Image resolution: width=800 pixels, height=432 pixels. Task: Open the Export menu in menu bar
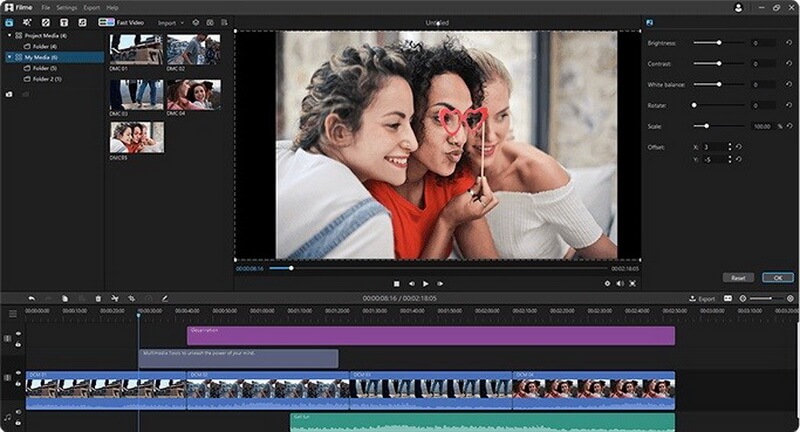point(91,7)
